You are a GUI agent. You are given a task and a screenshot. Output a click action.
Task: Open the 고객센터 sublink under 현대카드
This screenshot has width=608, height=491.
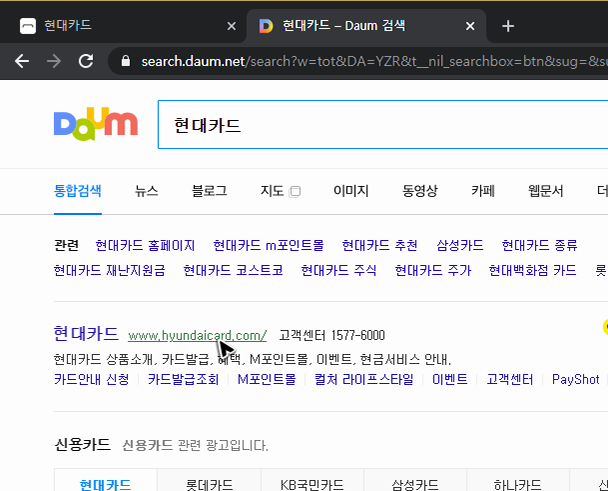(510, 379)
